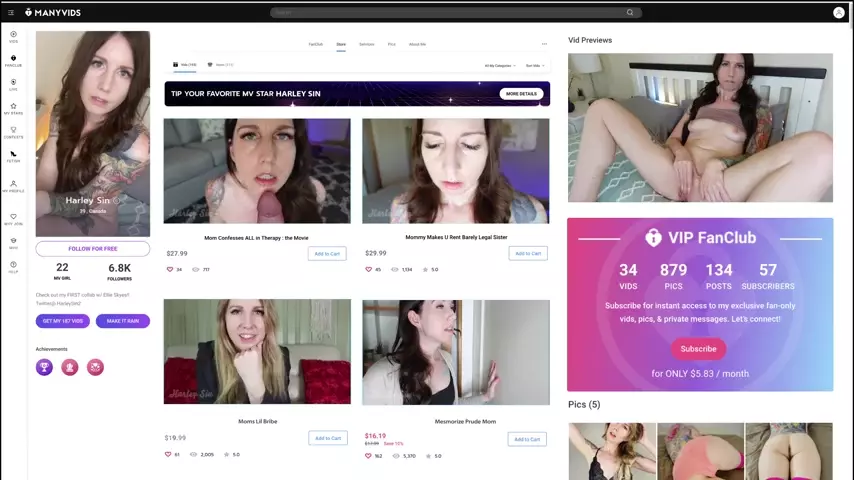Image resolution: width=854 pixels, height=480 pixels.
Task: Toggle the heart on the $27.99 video
Action: point(170,270)
